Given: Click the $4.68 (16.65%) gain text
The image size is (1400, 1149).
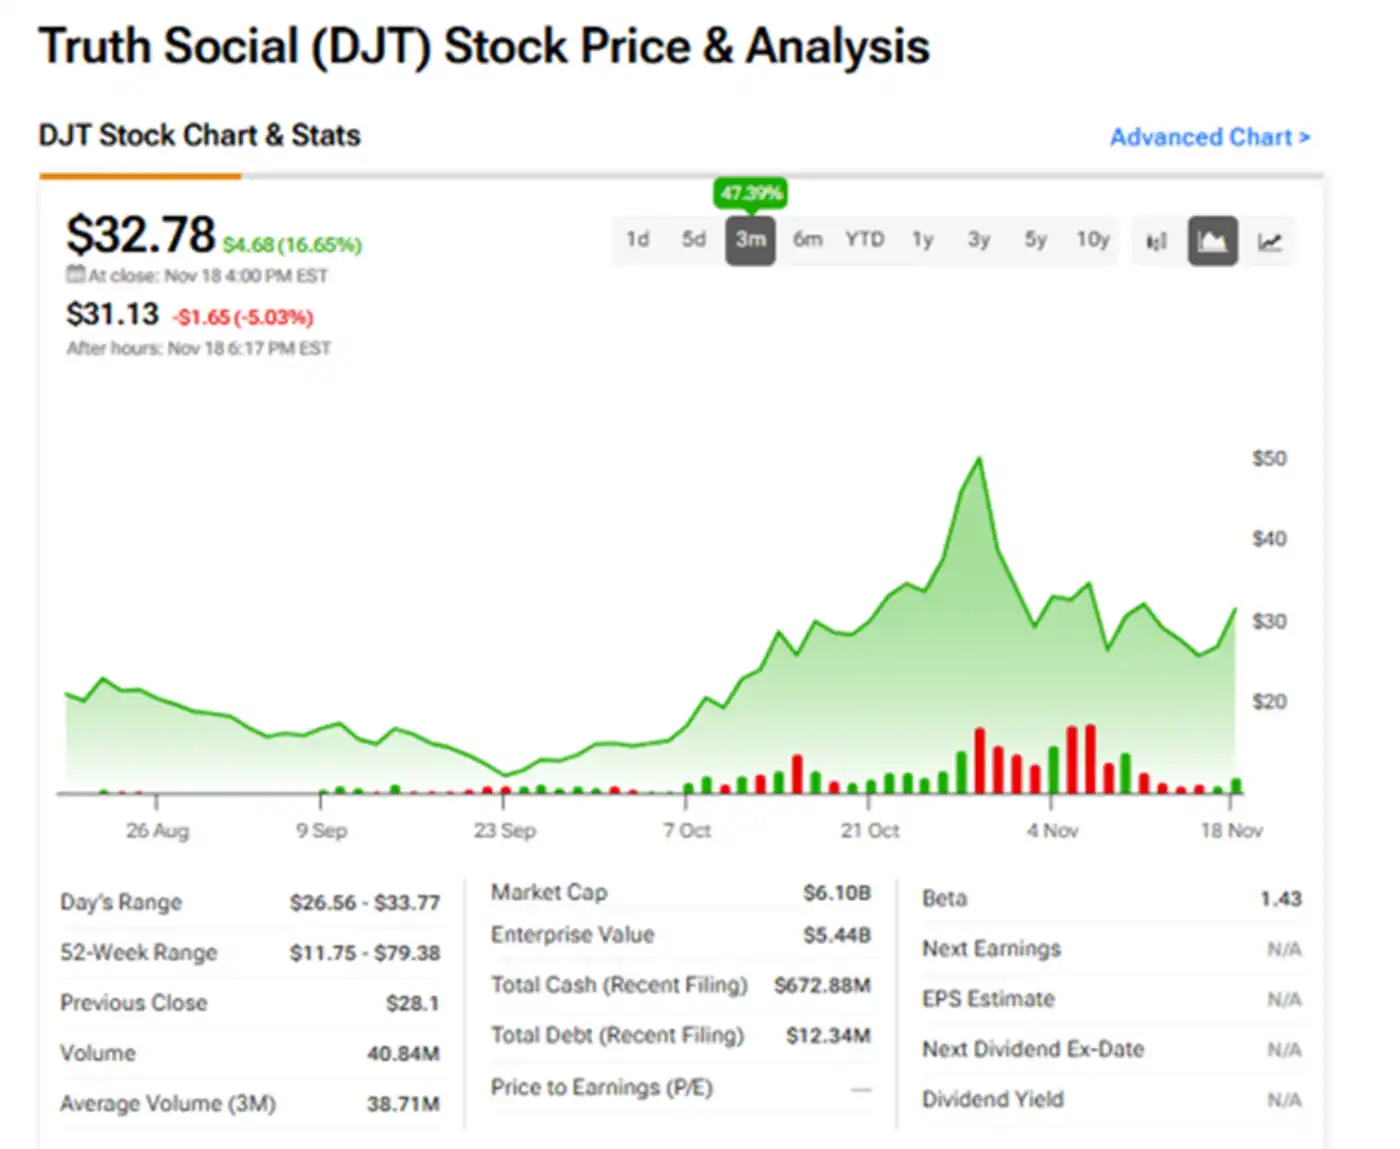Looking at the screenshot, I should 292,245.
